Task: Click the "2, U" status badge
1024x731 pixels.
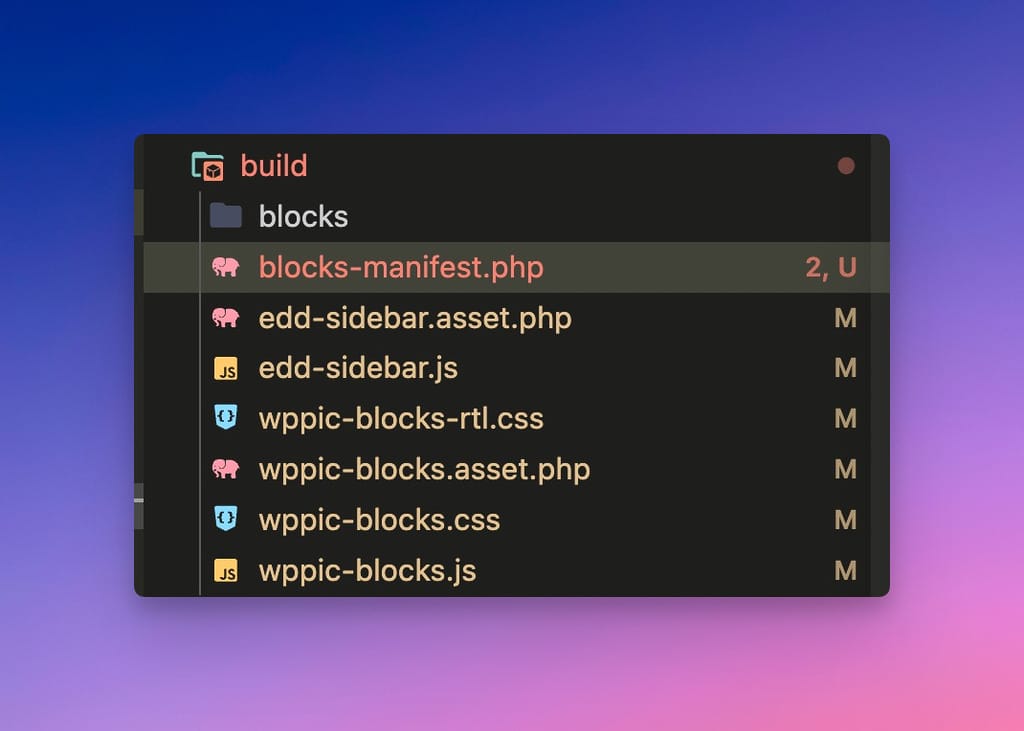Action: pyautogui.click(x=831, y=267)
